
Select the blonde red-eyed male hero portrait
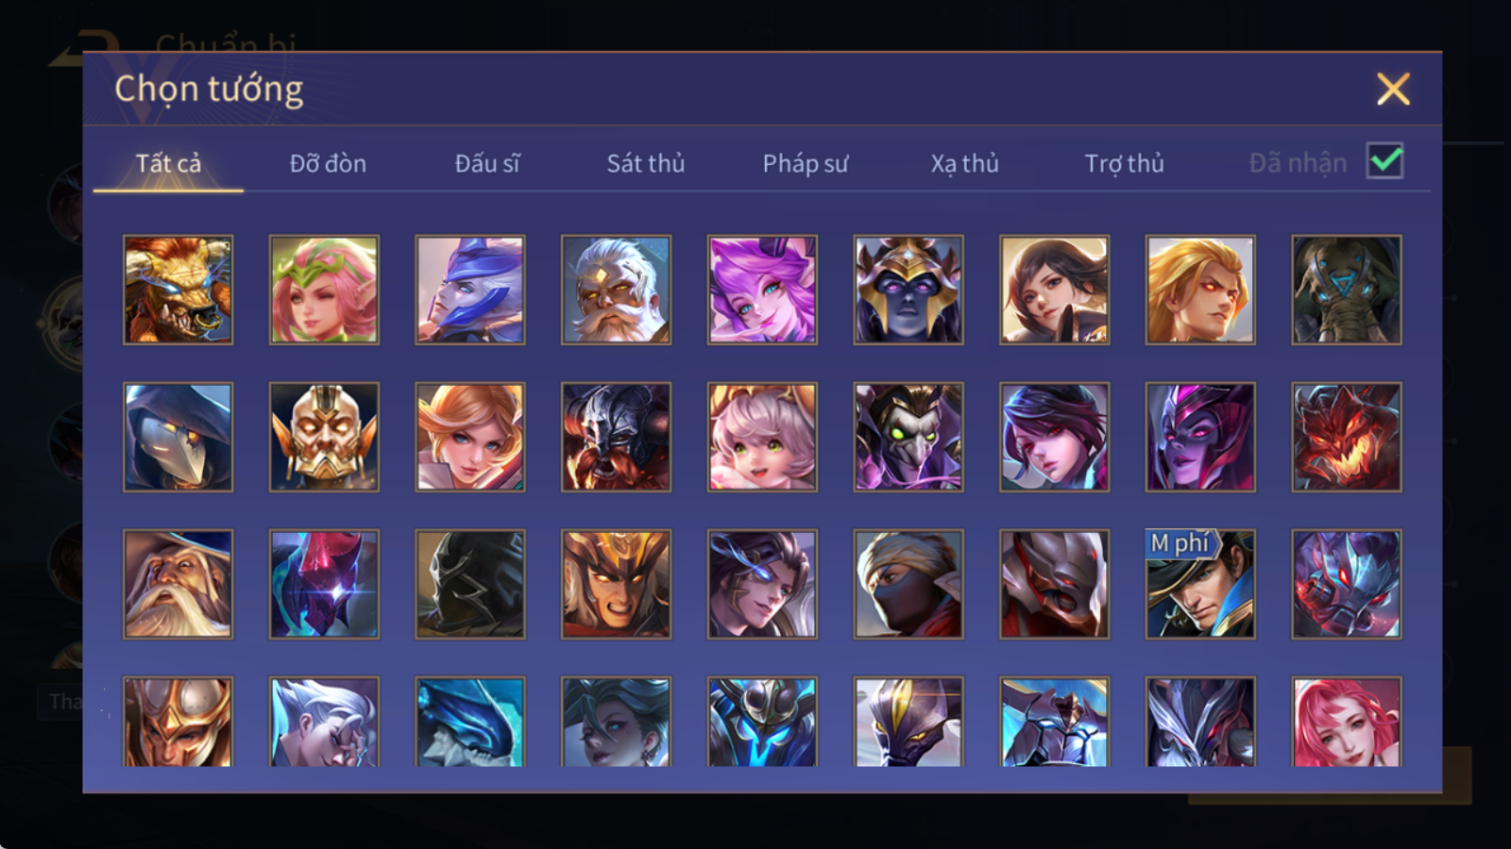pos(1200,290)
